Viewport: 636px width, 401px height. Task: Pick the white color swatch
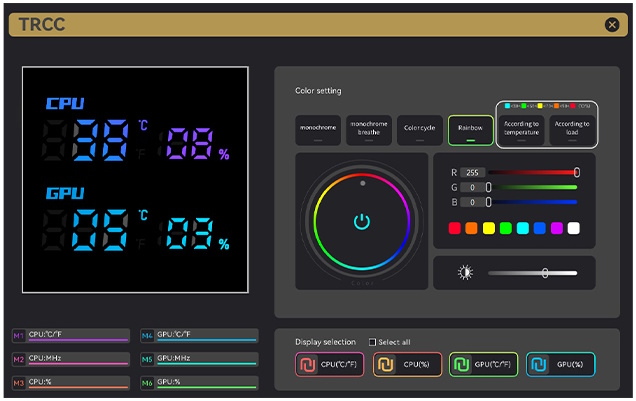tap(573, 228)
